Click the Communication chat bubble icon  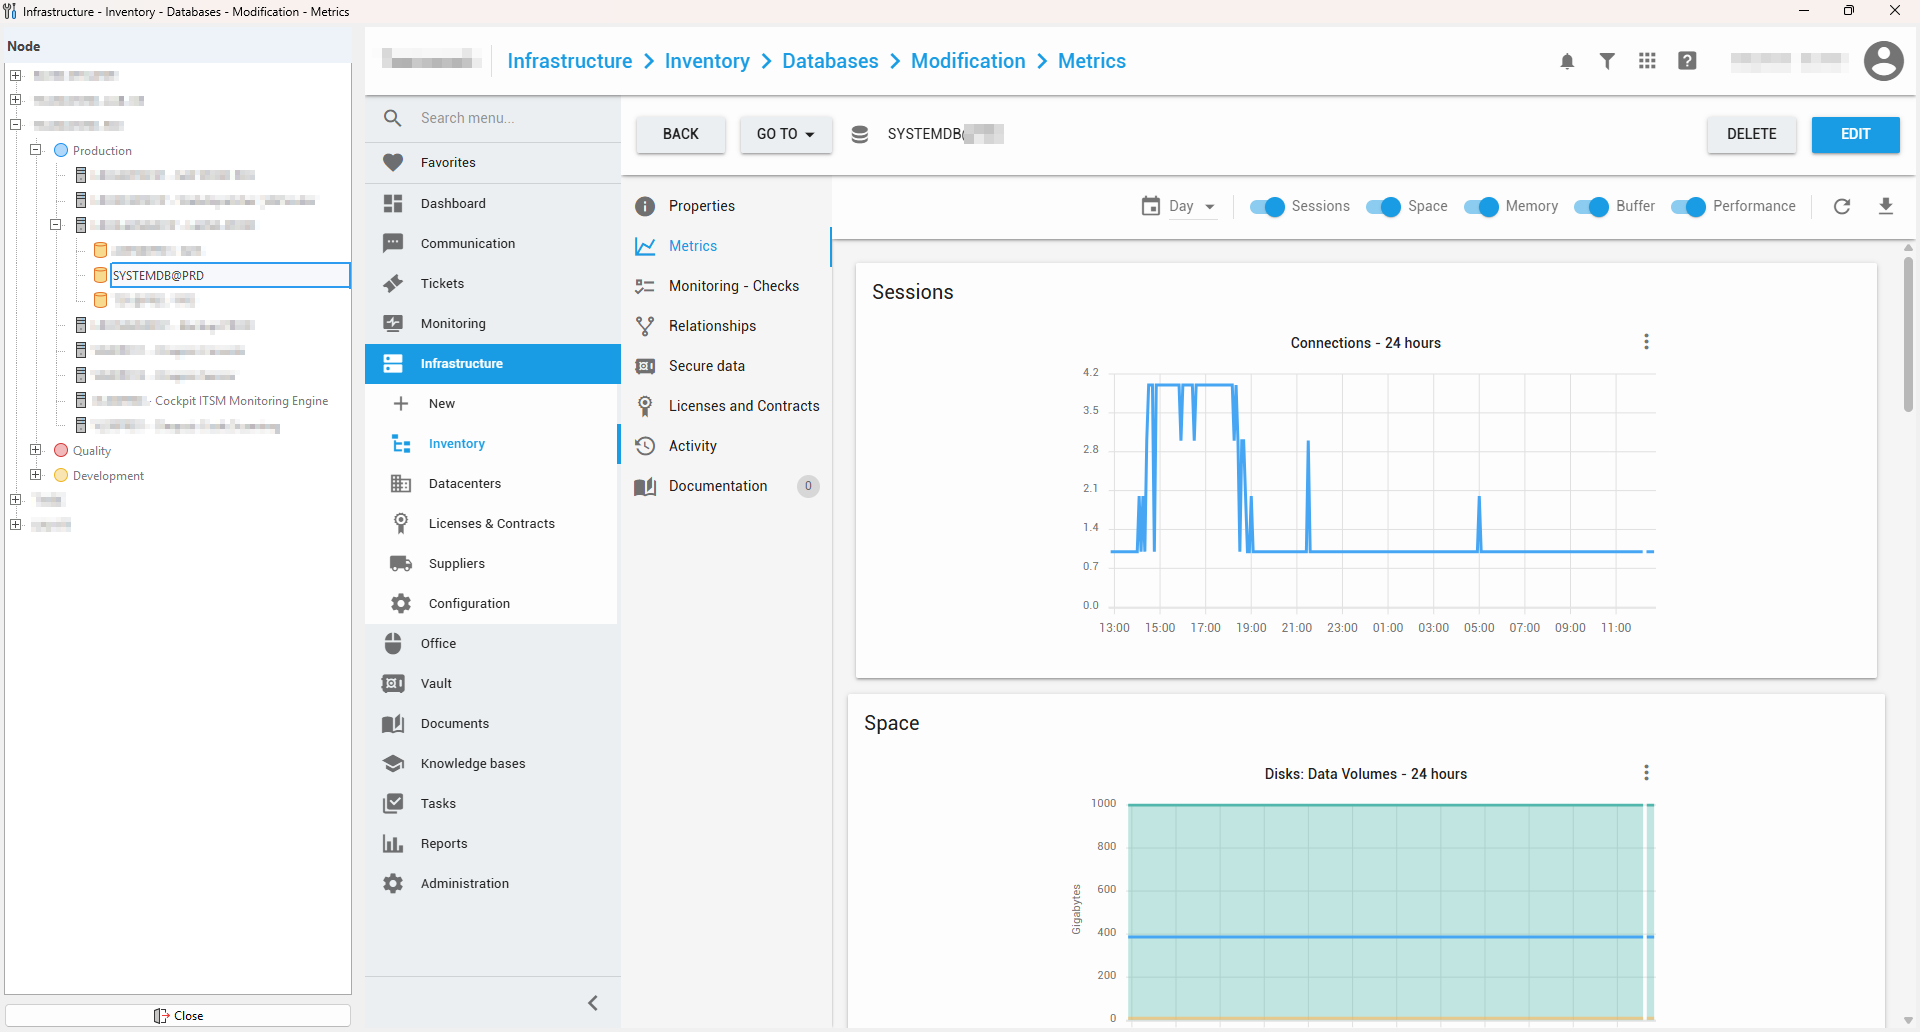pyautogui.click(x=393, y=243)
